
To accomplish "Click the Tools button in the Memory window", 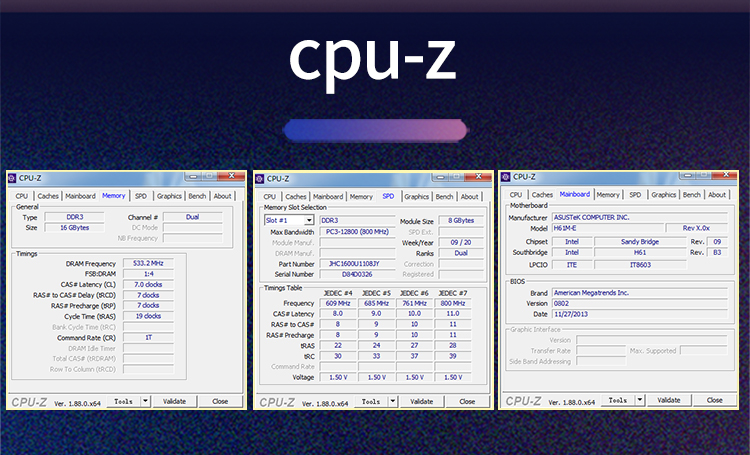I will coord(123,401).
